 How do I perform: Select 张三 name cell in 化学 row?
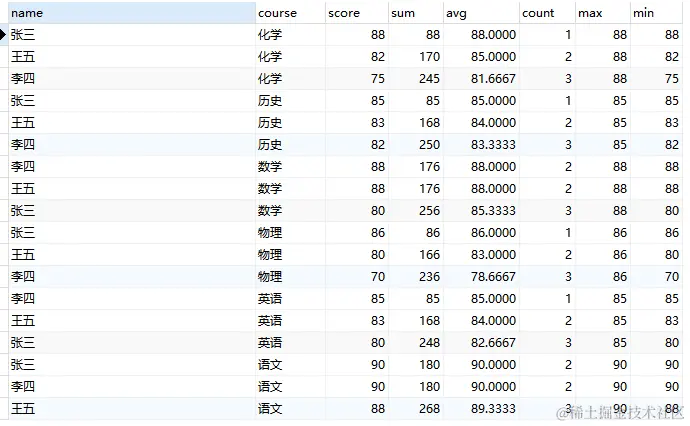pos(132,35)
